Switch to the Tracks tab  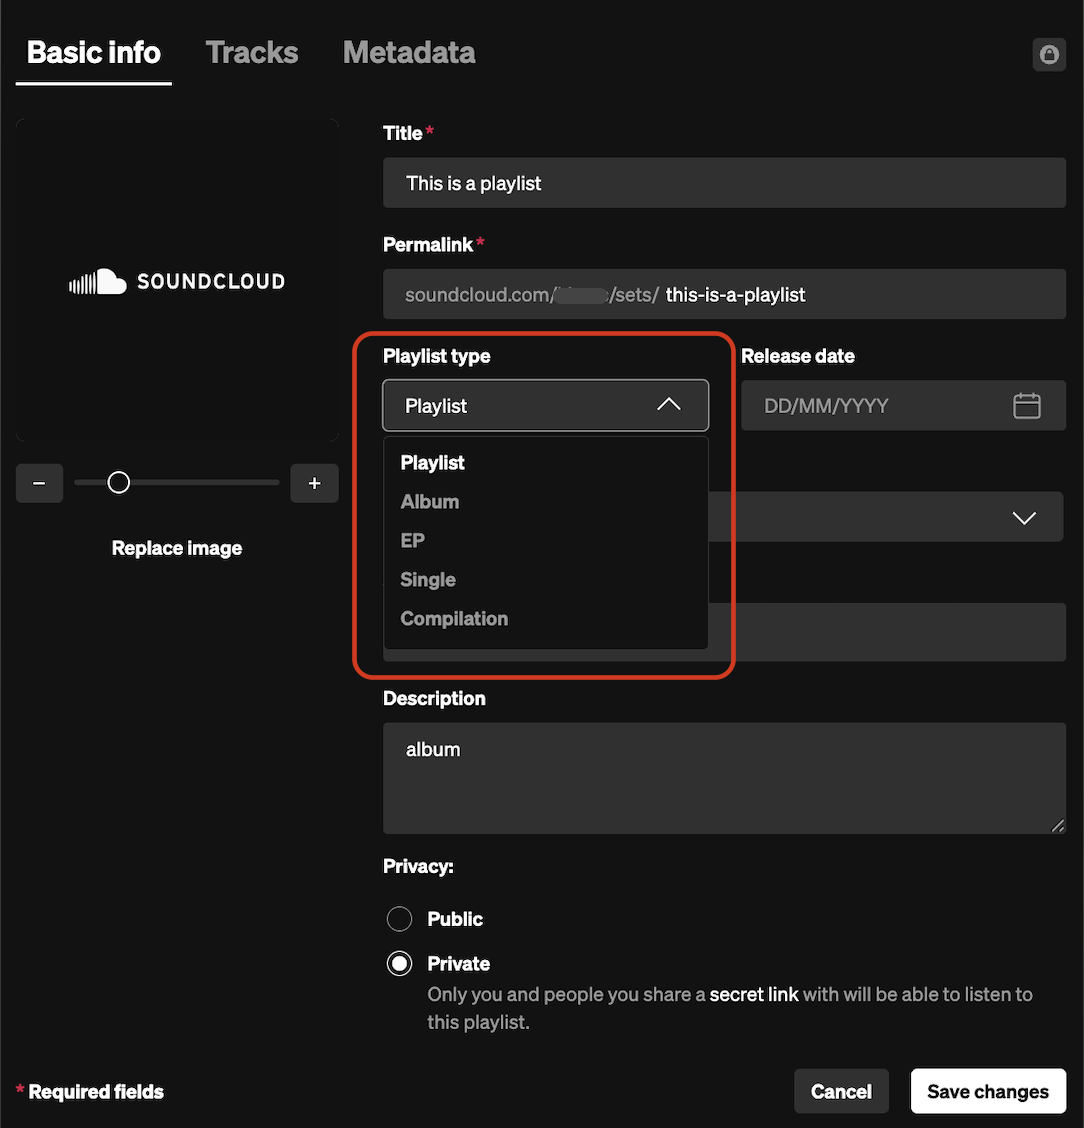[252, 53]
